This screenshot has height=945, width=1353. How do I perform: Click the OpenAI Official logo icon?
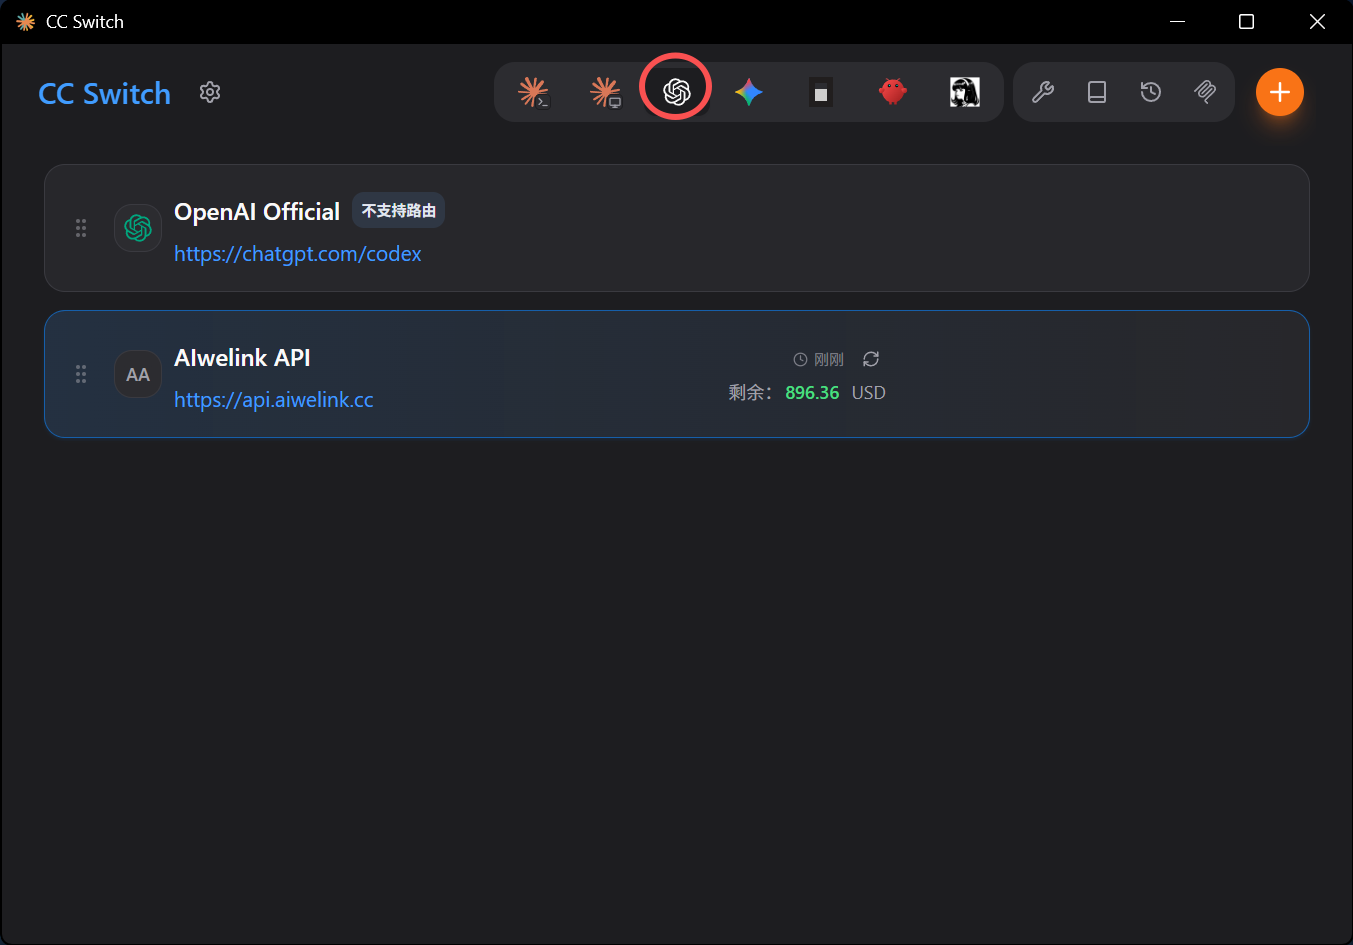[138, 228]
